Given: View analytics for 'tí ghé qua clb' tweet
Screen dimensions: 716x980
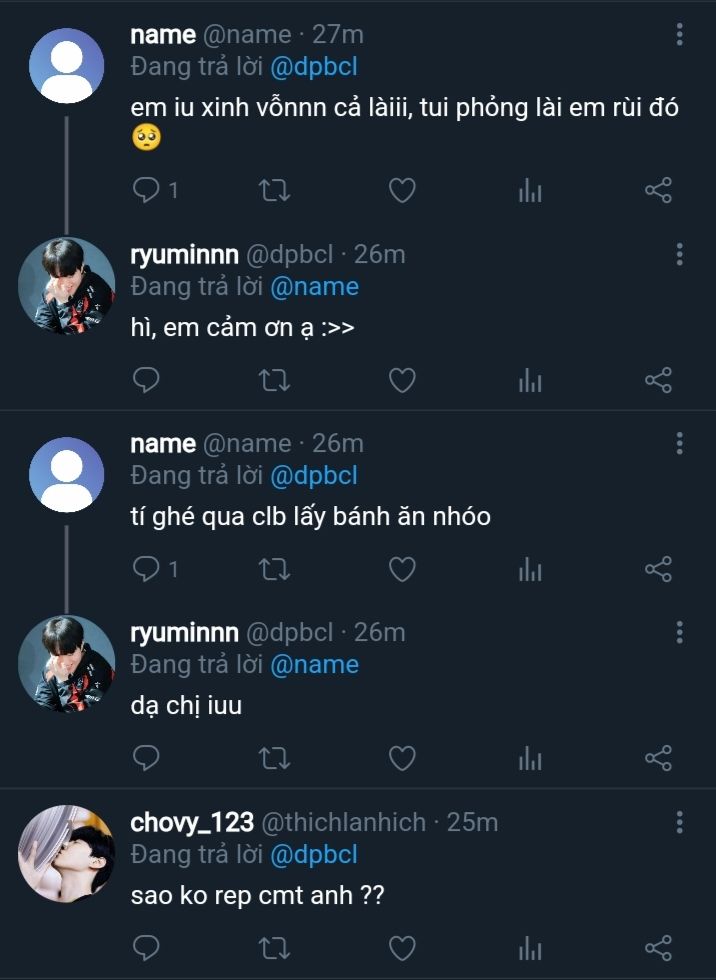Looking at the screenshot, I should pos(530,569).
